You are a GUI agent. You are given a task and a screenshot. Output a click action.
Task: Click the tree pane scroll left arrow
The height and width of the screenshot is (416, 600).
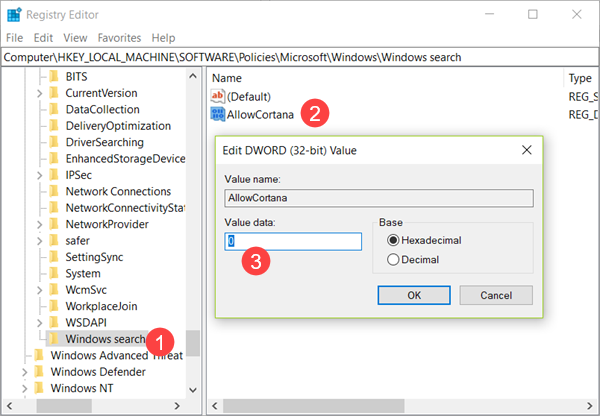click(10, 406)
